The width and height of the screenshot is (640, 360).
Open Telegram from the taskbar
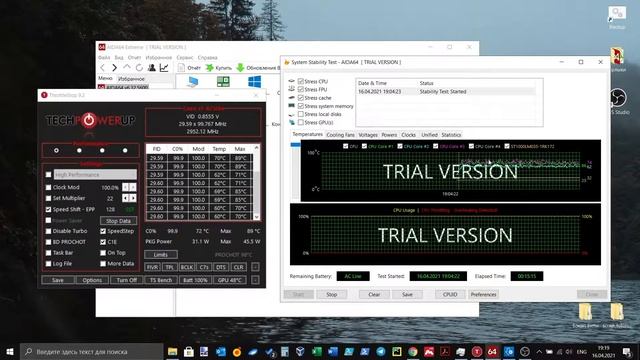(380, 351)
